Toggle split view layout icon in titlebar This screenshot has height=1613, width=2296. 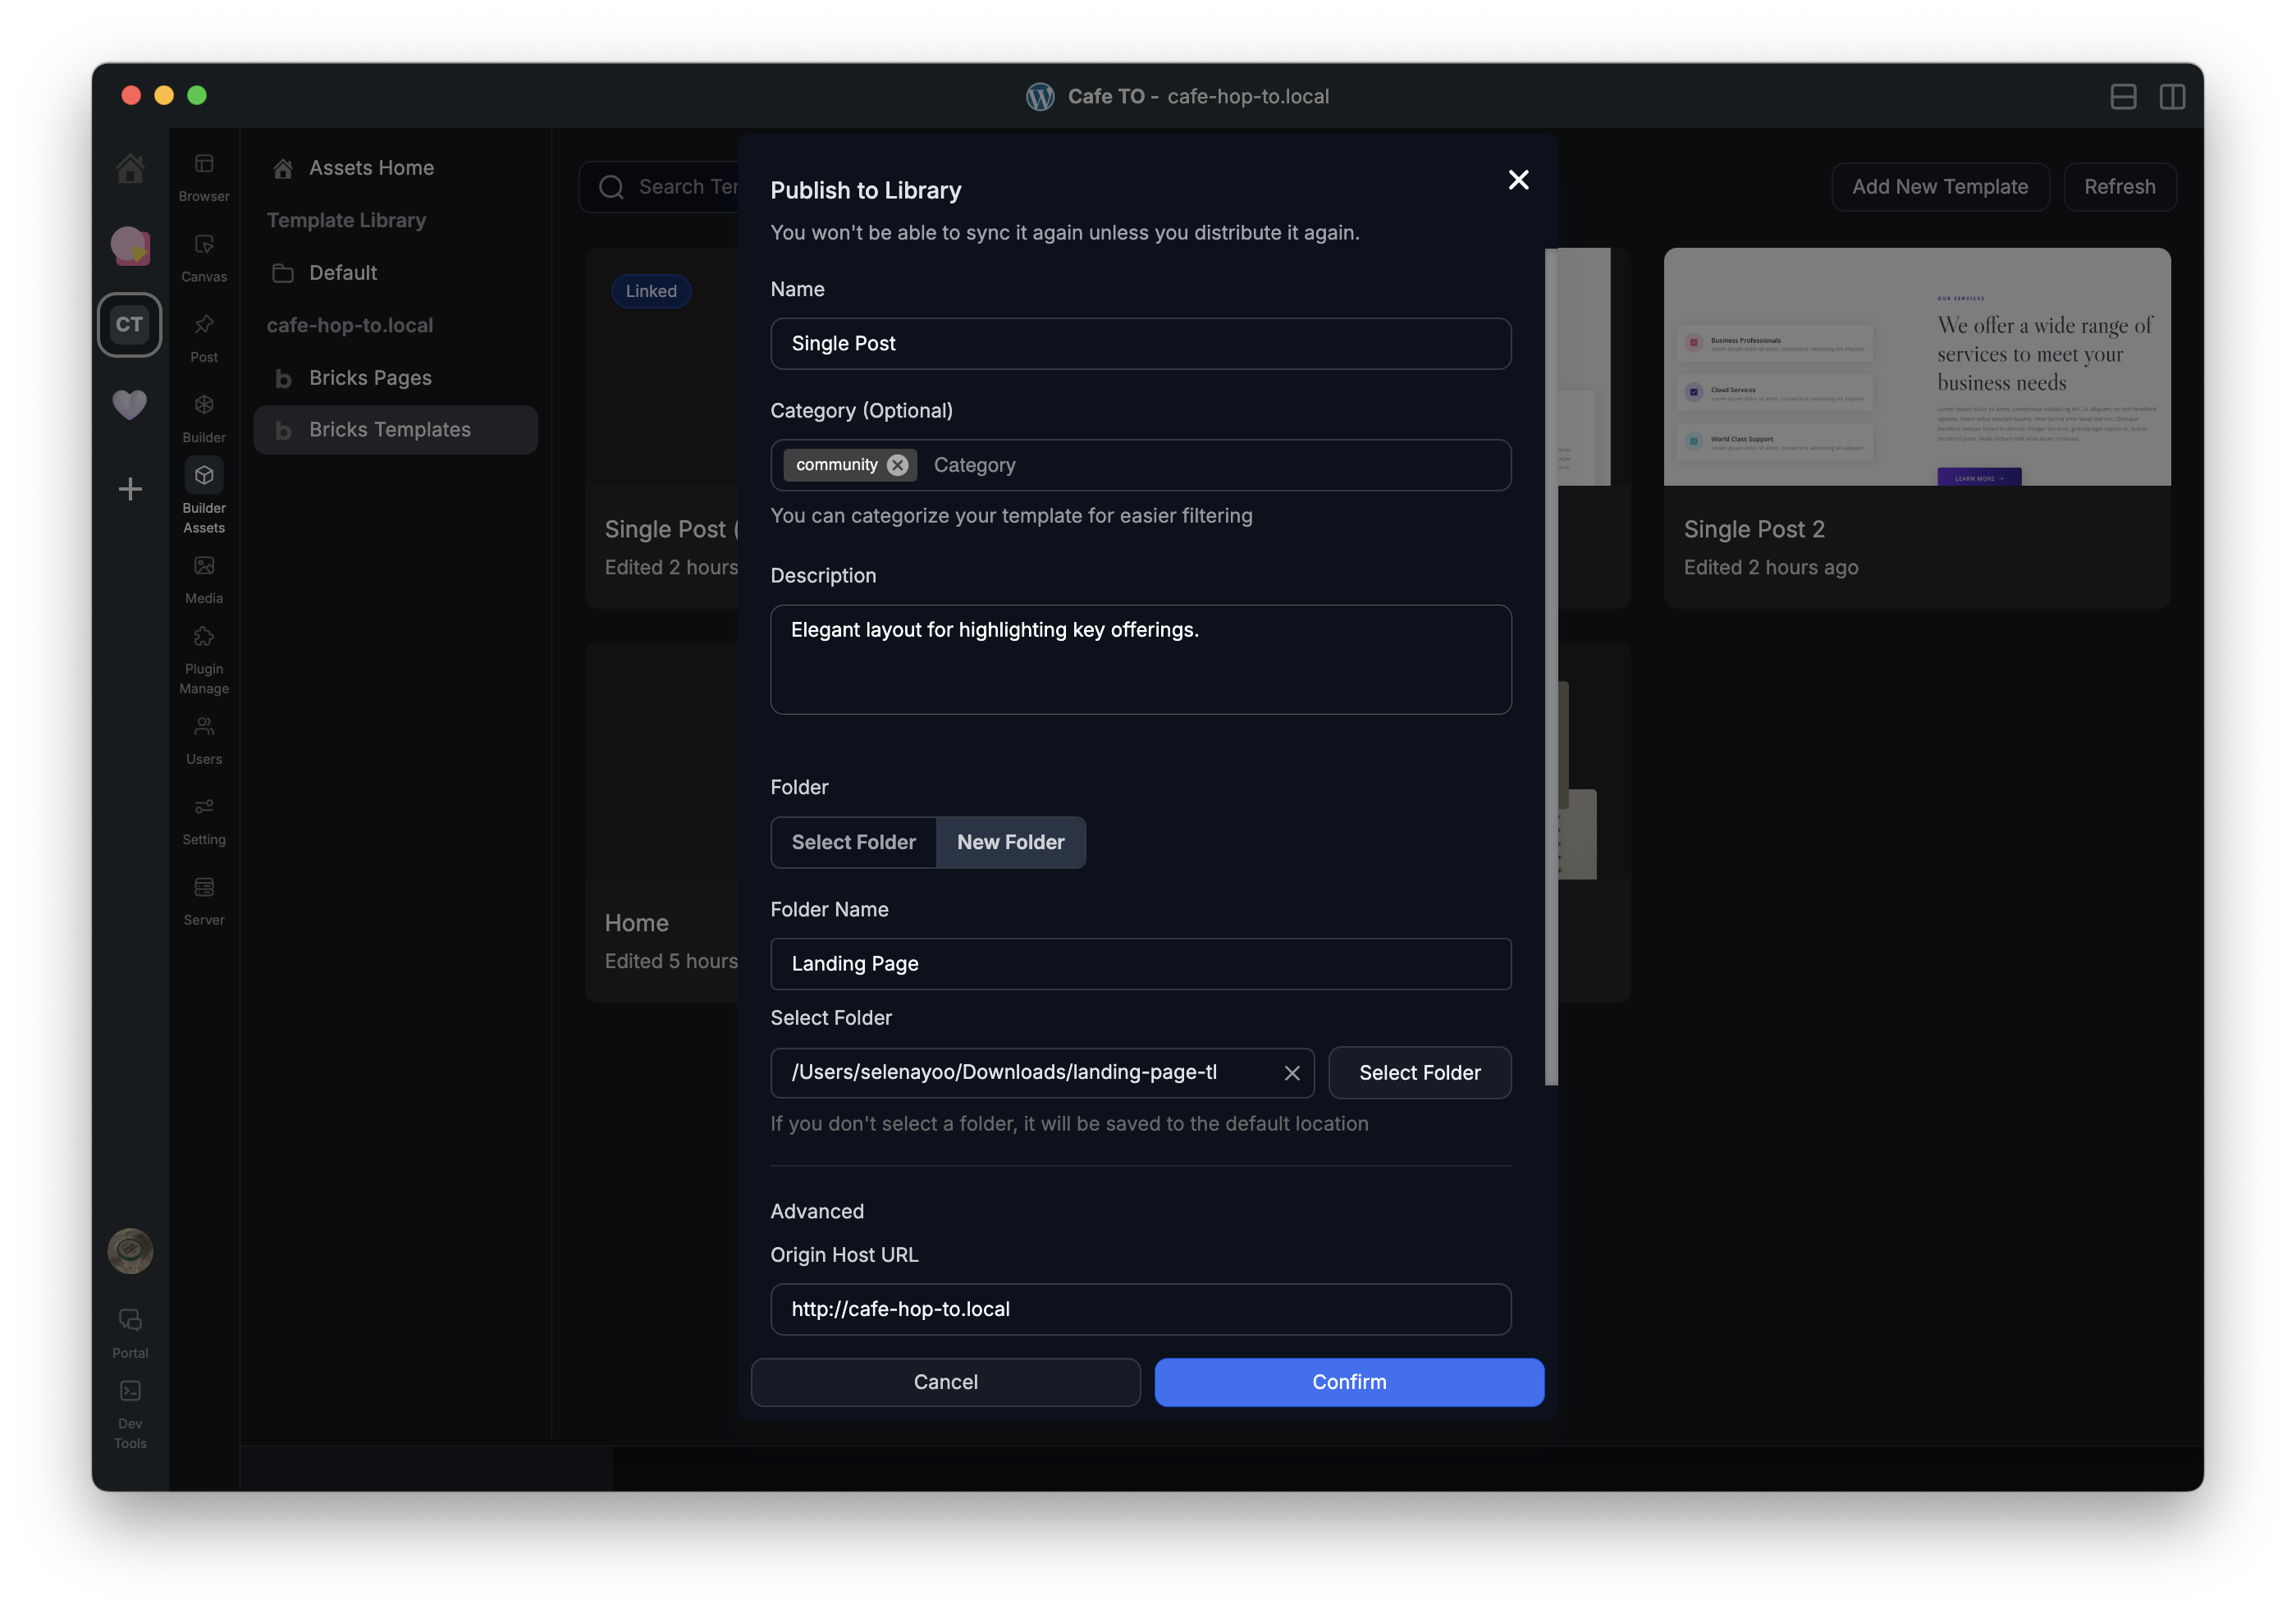pos(2171,97)
